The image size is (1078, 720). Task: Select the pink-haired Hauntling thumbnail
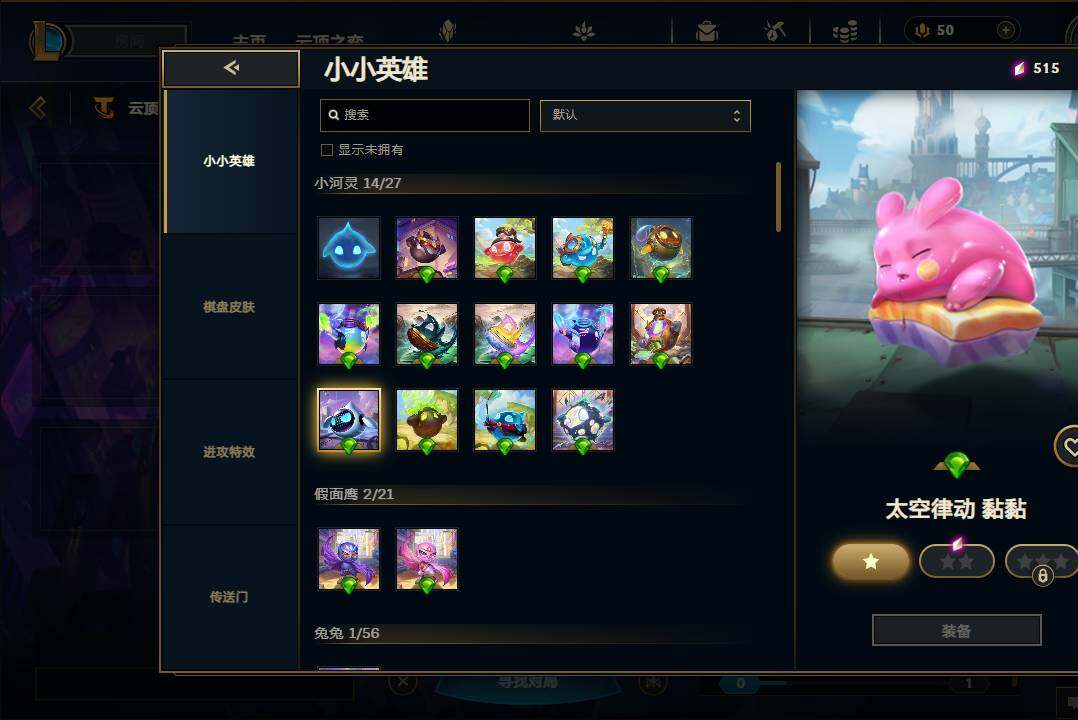coord(427,559)
